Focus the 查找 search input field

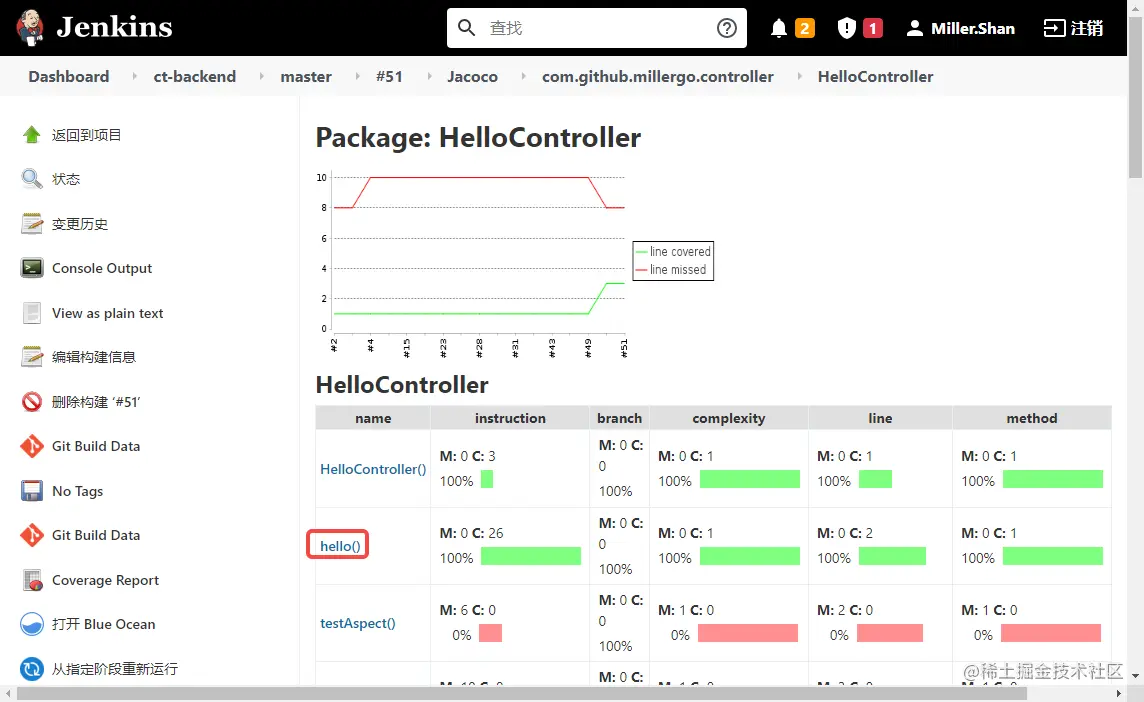(597, 28)
